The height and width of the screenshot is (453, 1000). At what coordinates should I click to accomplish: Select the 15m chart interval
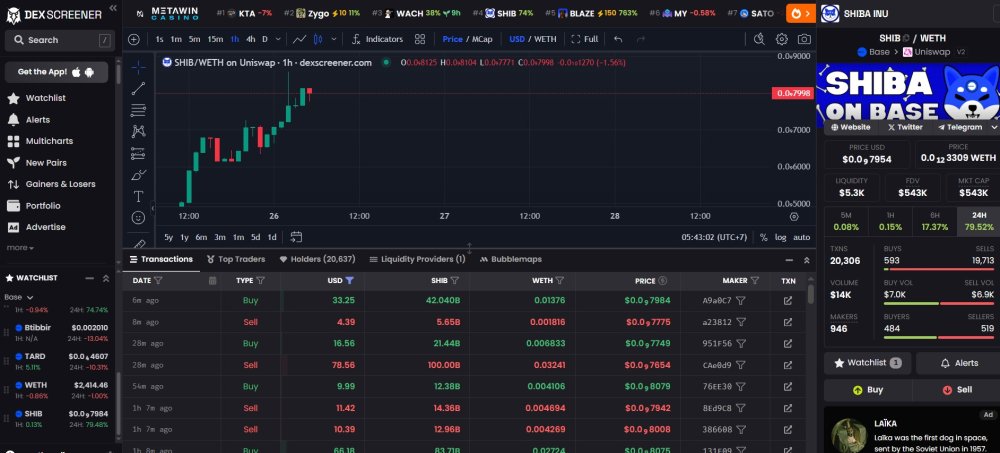click(215, 39)
